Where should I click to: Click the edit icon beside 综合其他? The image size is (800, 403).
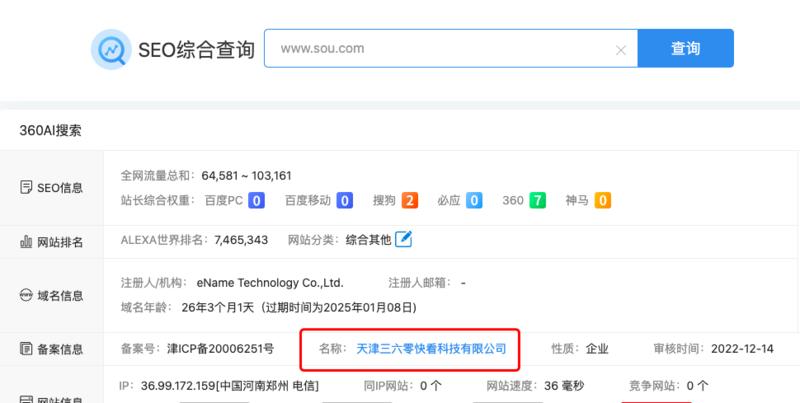coord(404,239)
